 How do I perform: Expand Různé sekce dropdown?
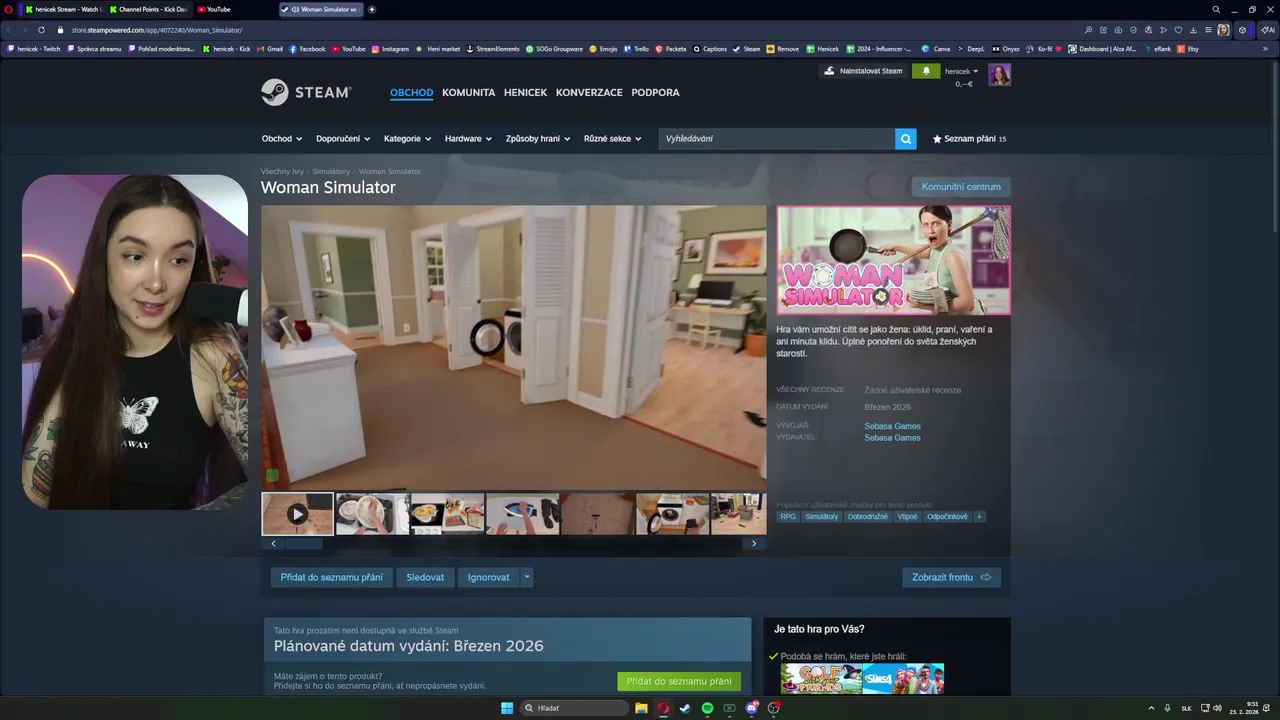(612, 139)
